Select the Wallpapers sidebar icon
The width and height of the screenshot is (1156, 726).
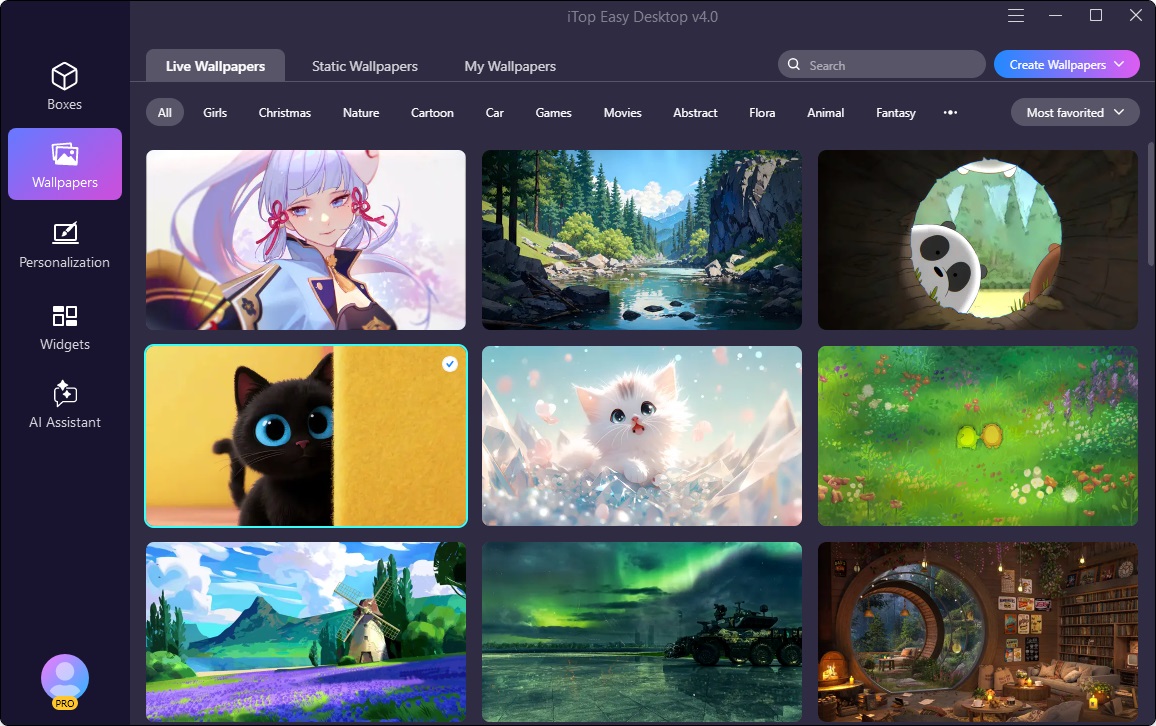coord(65,155)
